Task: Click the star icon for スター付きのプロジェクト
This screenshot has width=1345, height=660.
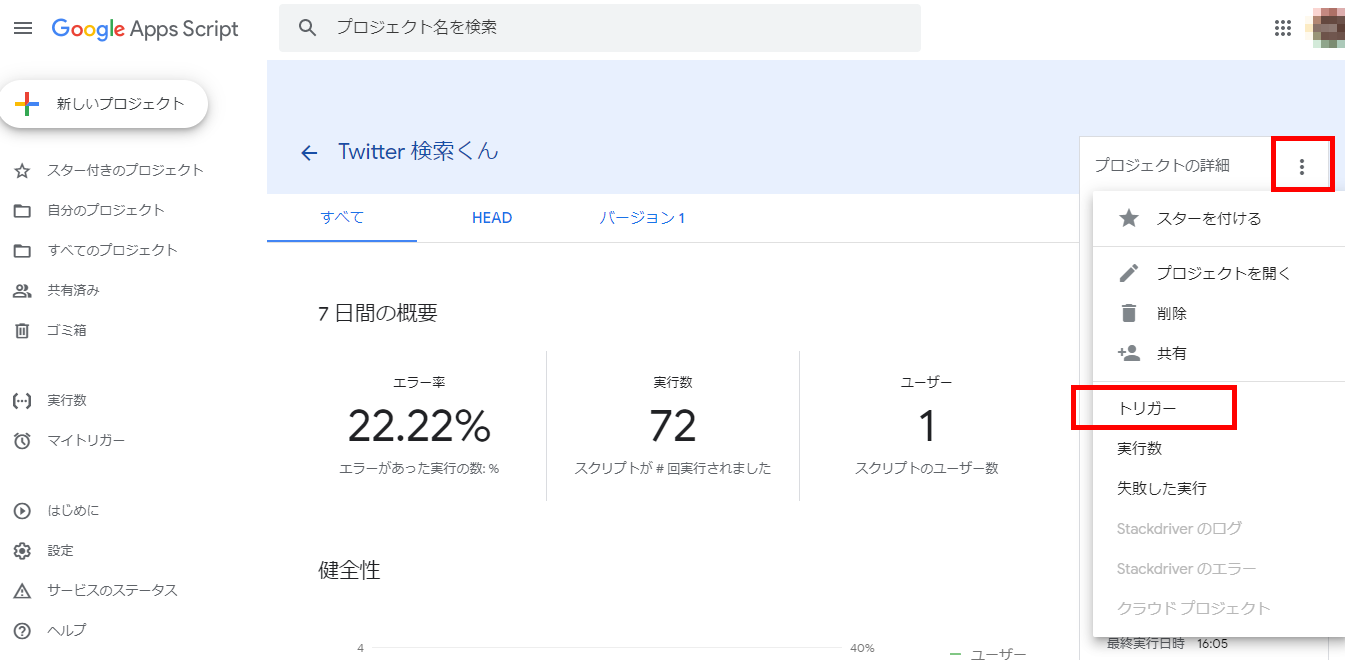Action: tap(22, 171)
